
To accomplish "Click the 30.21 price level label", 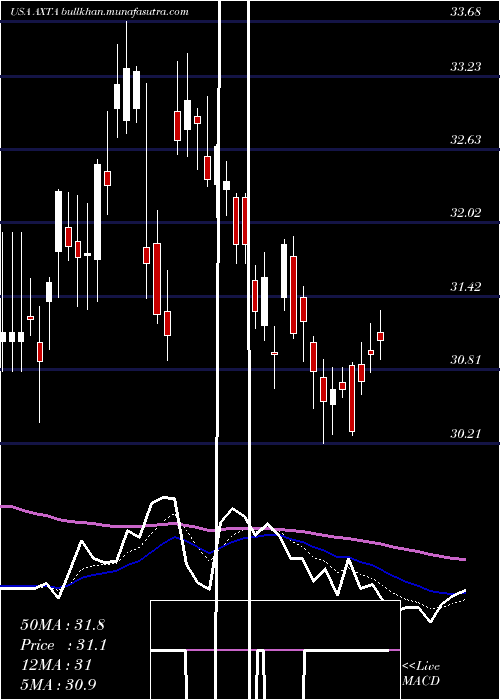I will click(x=466, y=433).
